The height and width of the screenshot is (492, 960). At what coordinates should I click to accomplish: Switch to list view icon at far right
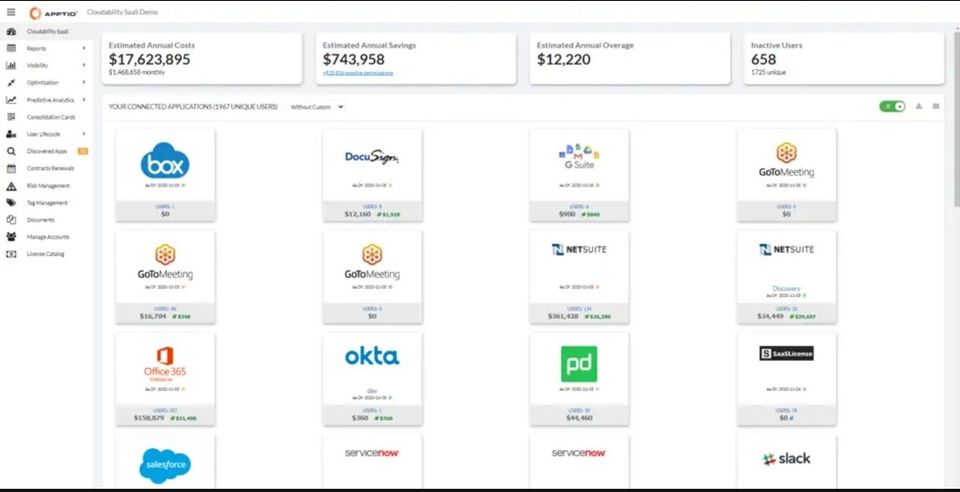tap(936, 106)
